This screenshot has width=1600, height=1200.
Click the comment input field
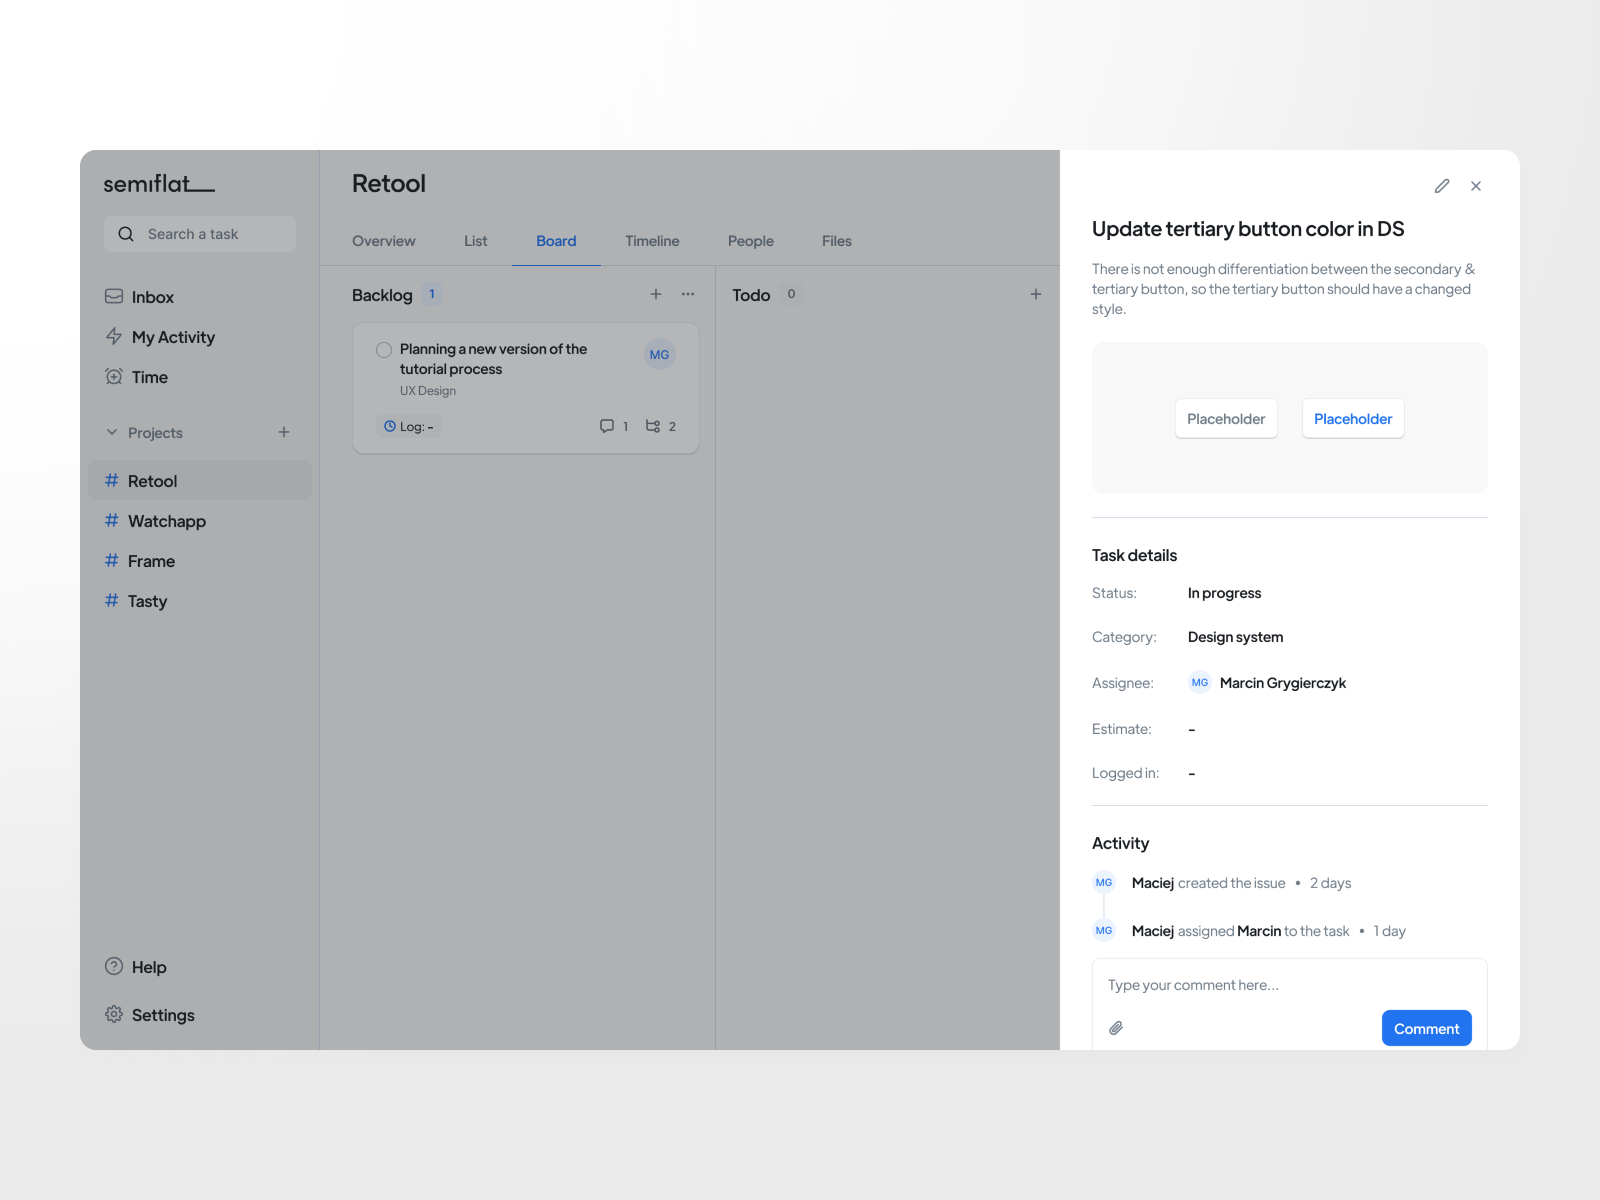coord(1250,985)
